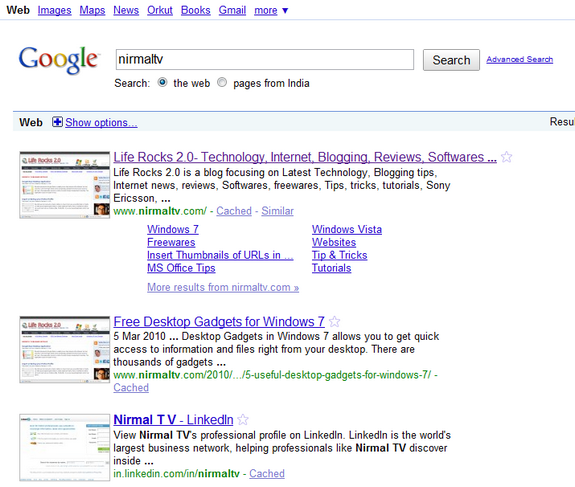This screenshot has height=487, width=575.
Task: Open Advanced Search link
Action: click(520, 59)
